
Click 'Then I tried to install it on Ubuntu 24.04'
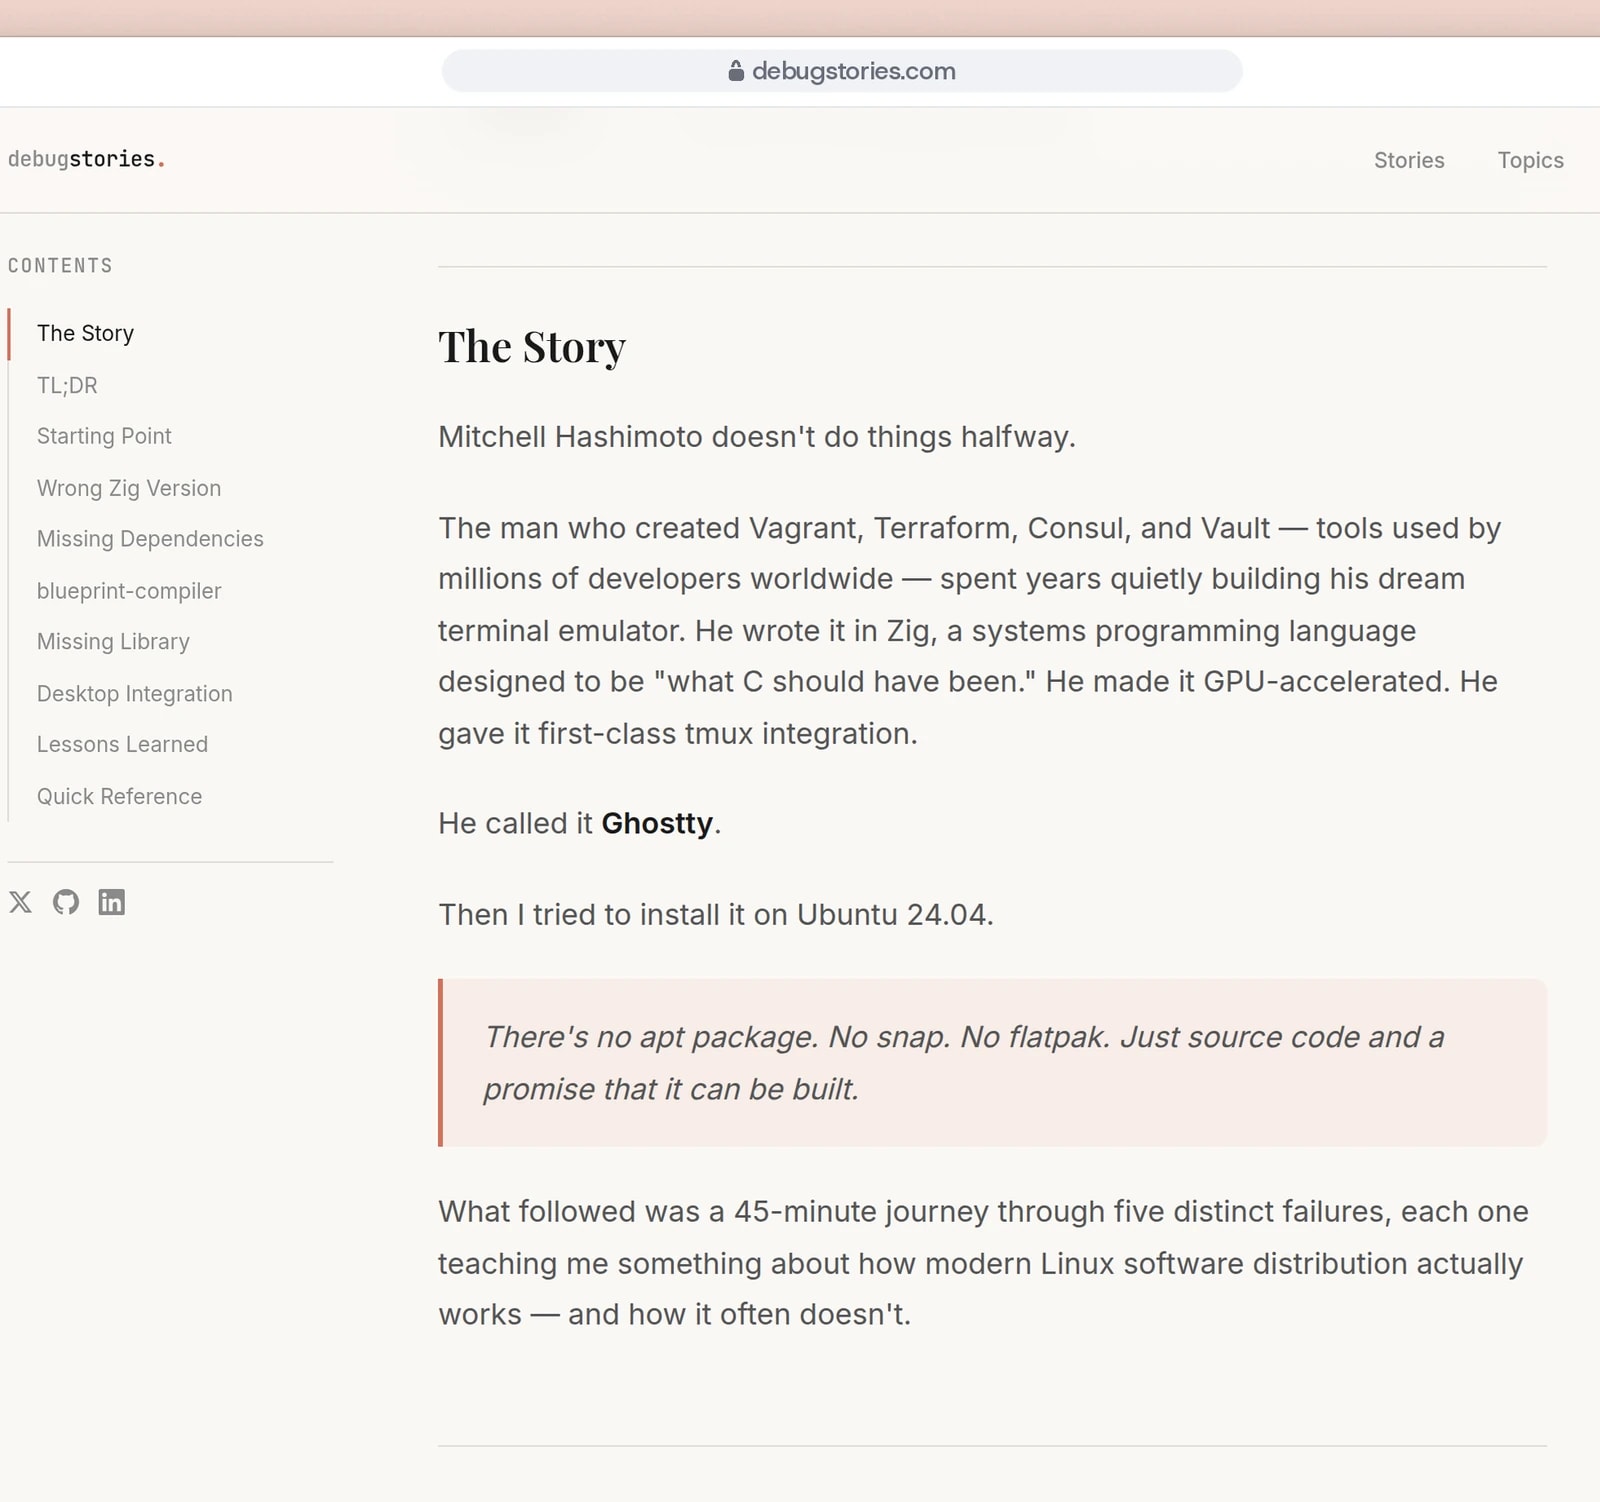point(716,914)
